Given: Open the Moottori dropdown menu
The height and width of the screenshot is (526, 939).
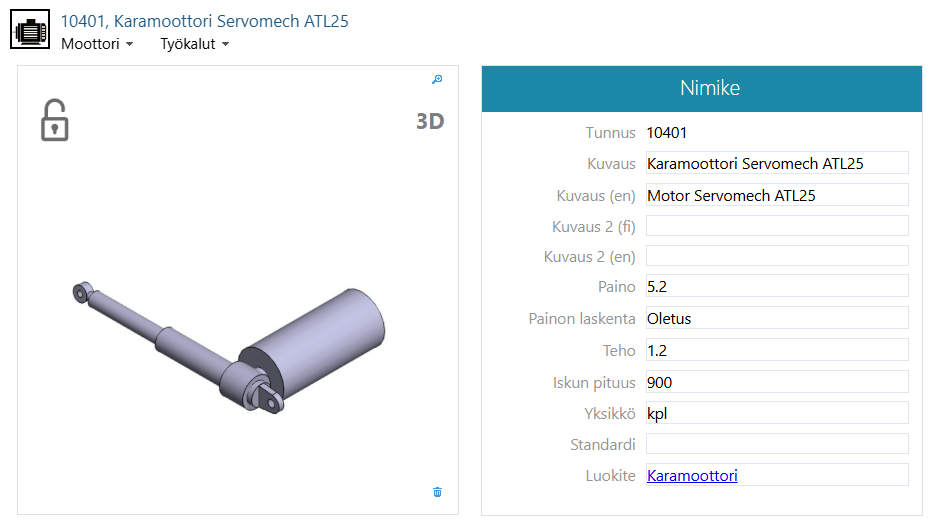Looking at the screenshot, I should [97, 44].
